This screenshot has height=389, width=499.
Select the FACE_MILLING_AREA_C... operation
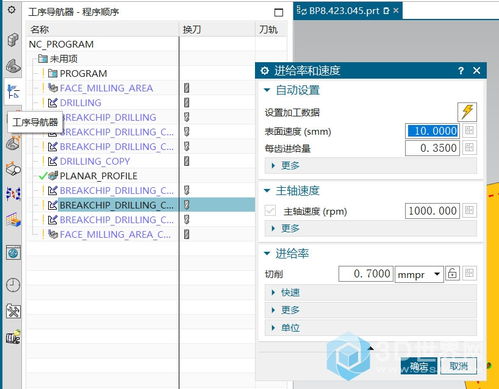coord(115,234)
